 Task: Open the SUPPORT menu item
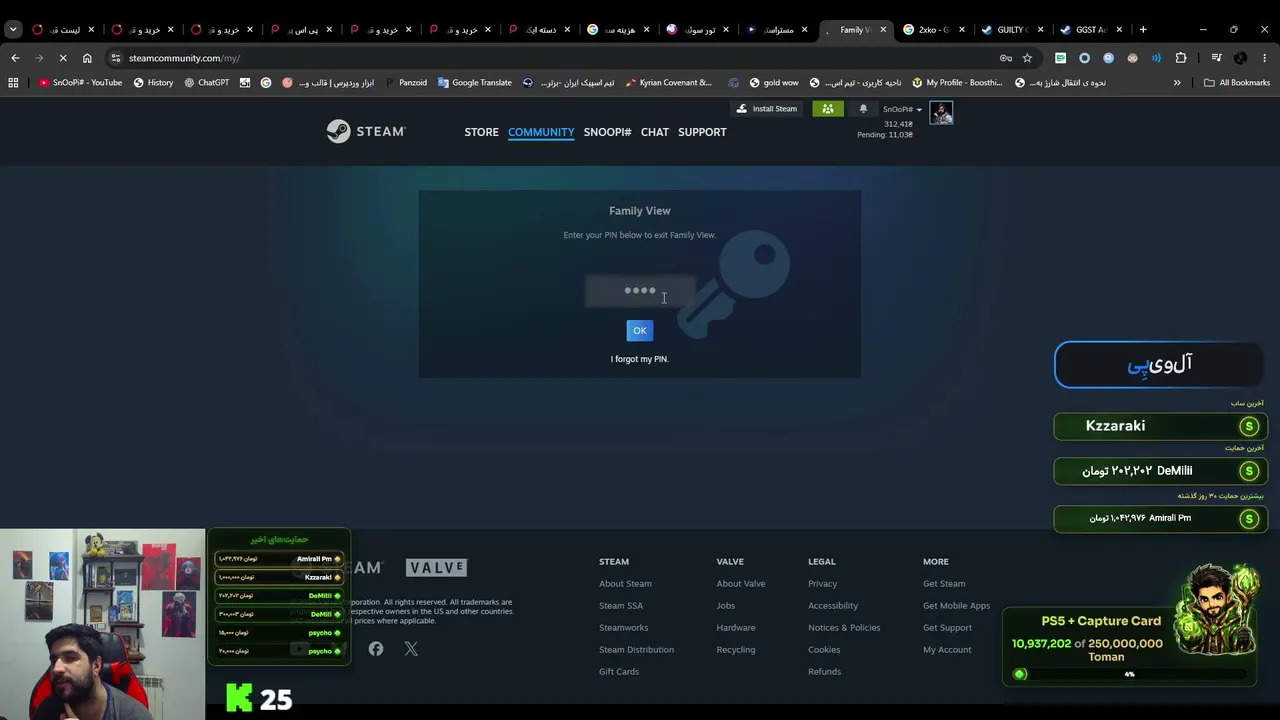point(702,132)
